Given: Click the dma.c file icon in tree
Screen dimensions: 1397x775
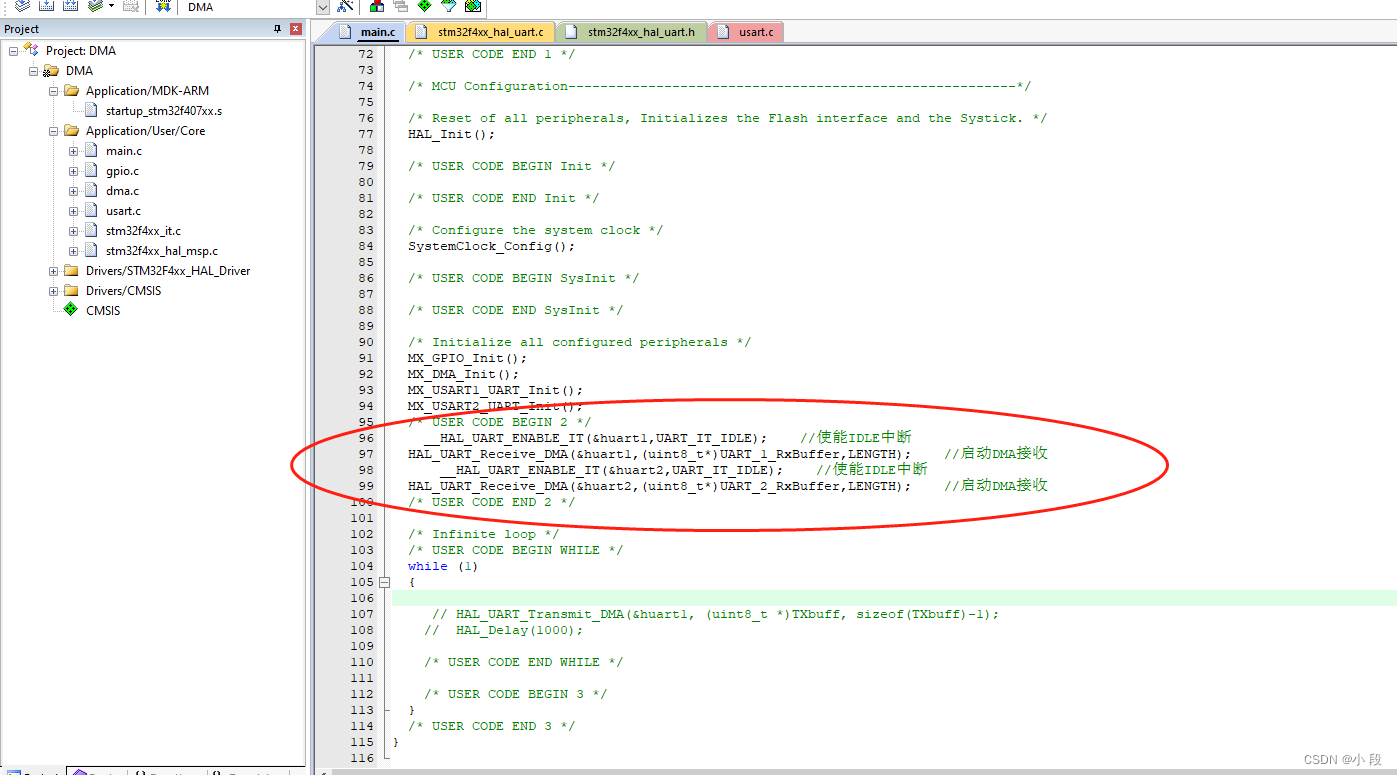Looking at the screenshot, I should coord(93,190).
